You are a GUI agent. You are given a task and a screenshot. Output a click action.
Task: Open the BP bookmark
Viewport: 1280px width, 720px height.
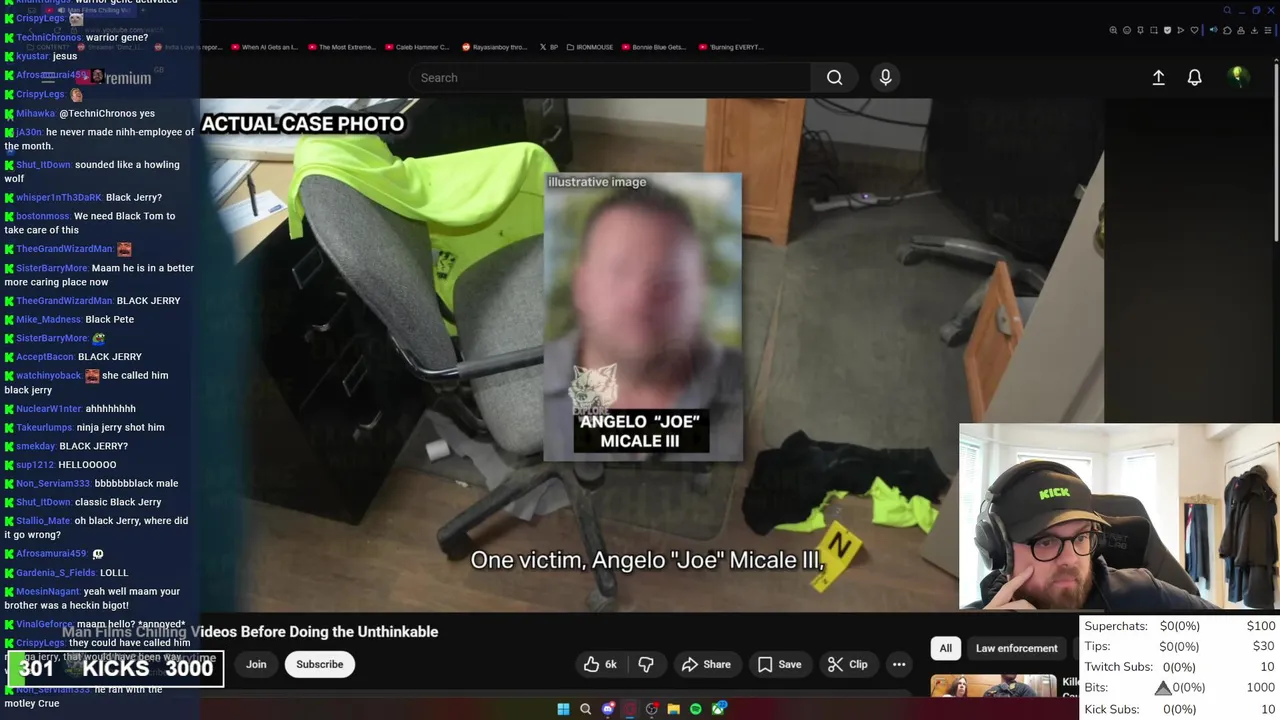(548, 47)
